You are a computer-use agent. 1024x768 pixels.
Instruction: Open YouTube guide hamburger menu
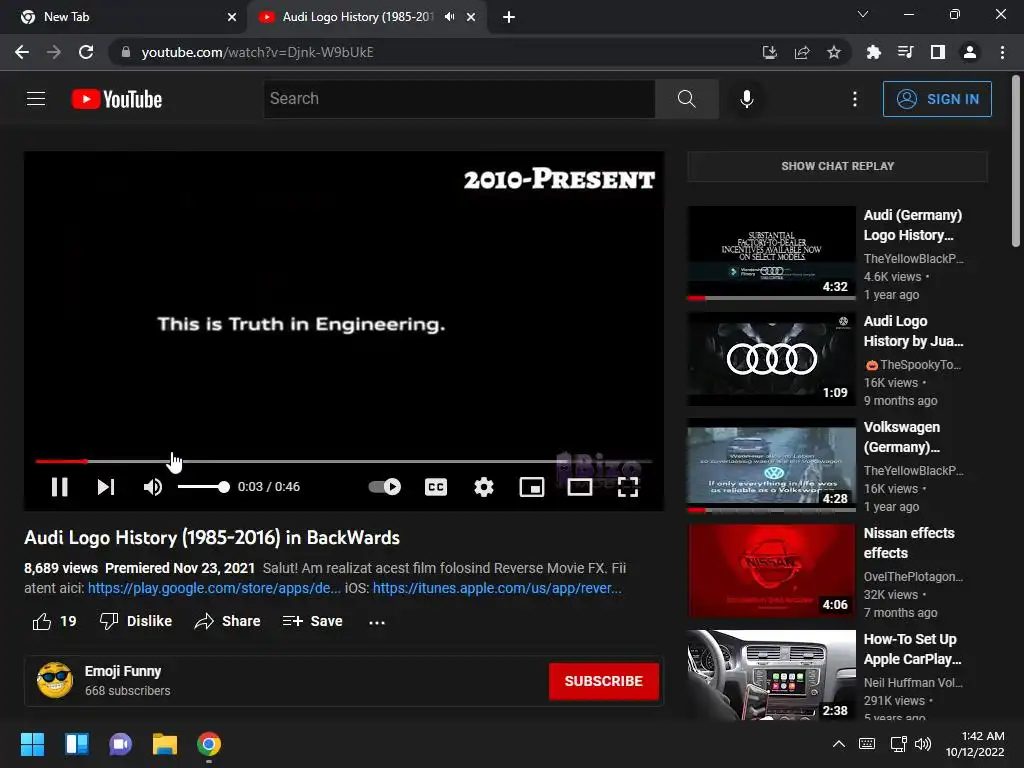click(36, 99)
